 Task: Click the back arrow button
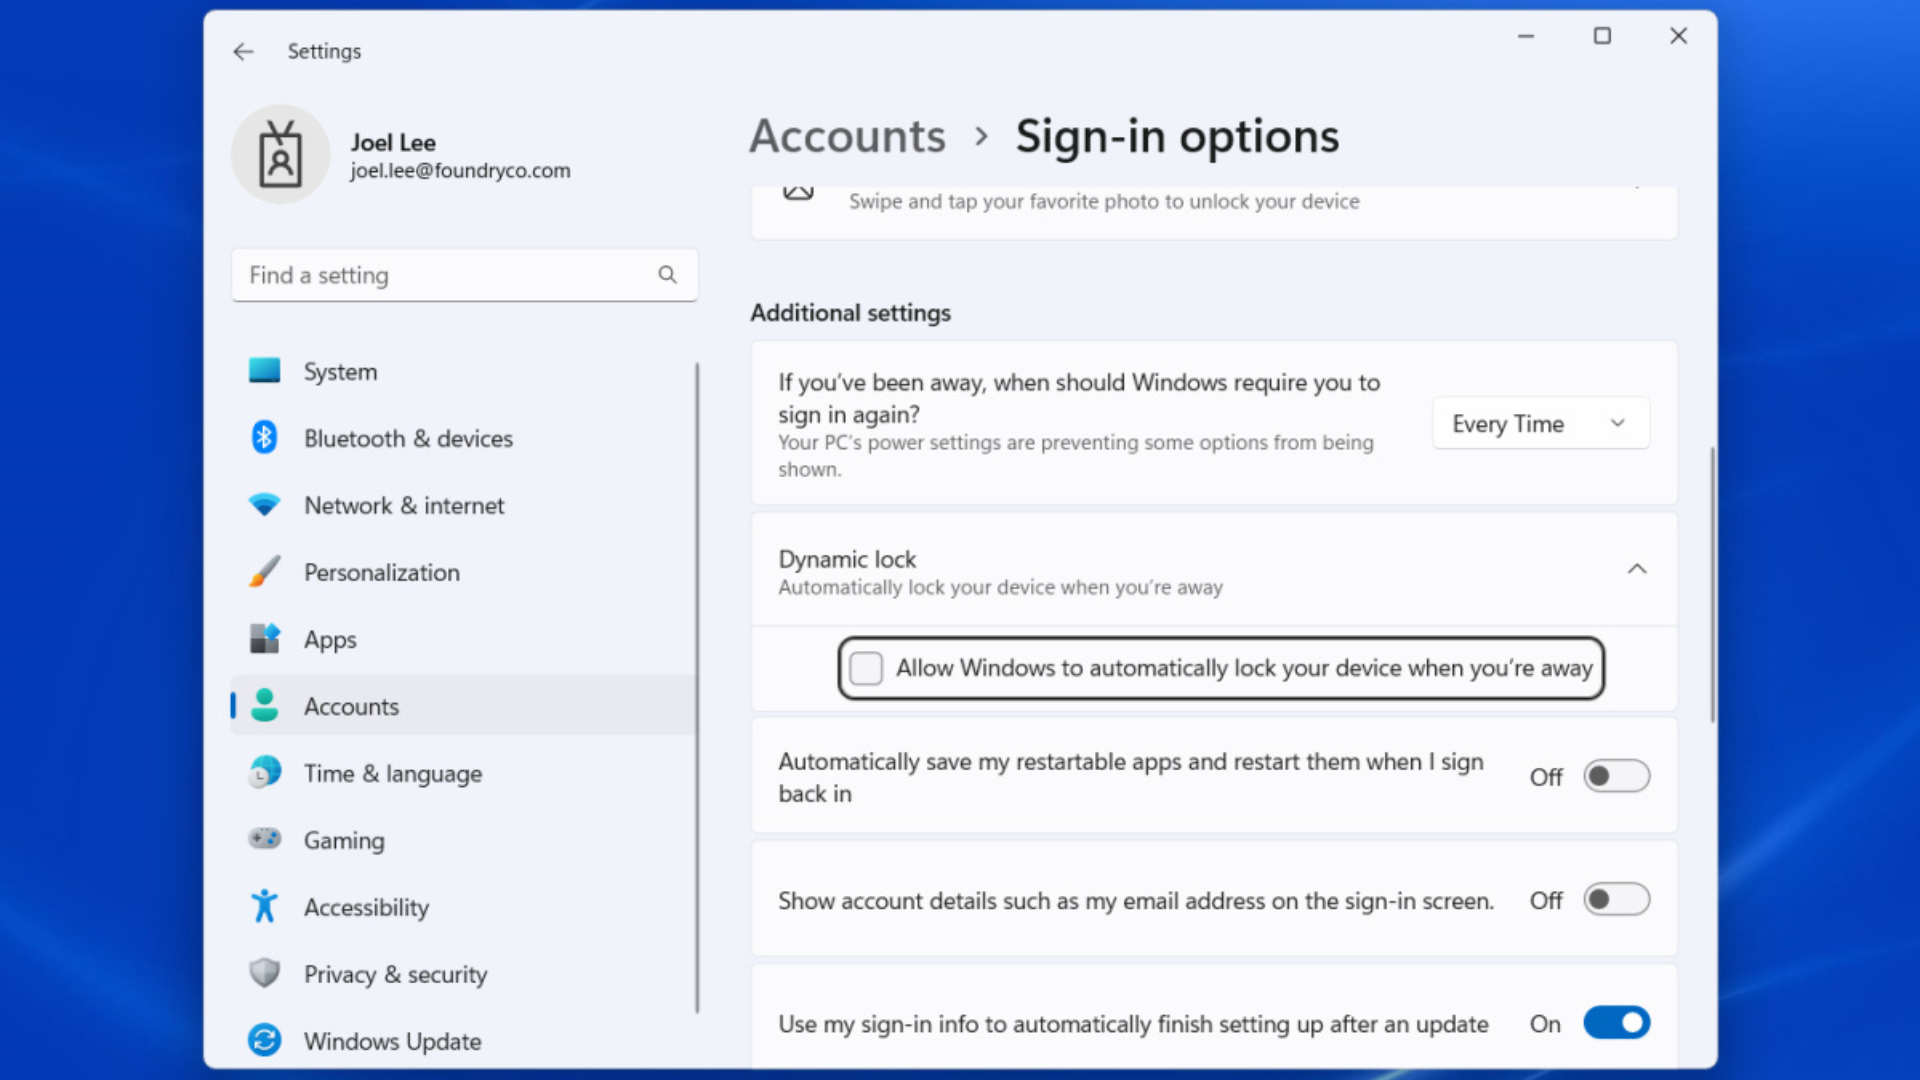click(x=243, y=51)
